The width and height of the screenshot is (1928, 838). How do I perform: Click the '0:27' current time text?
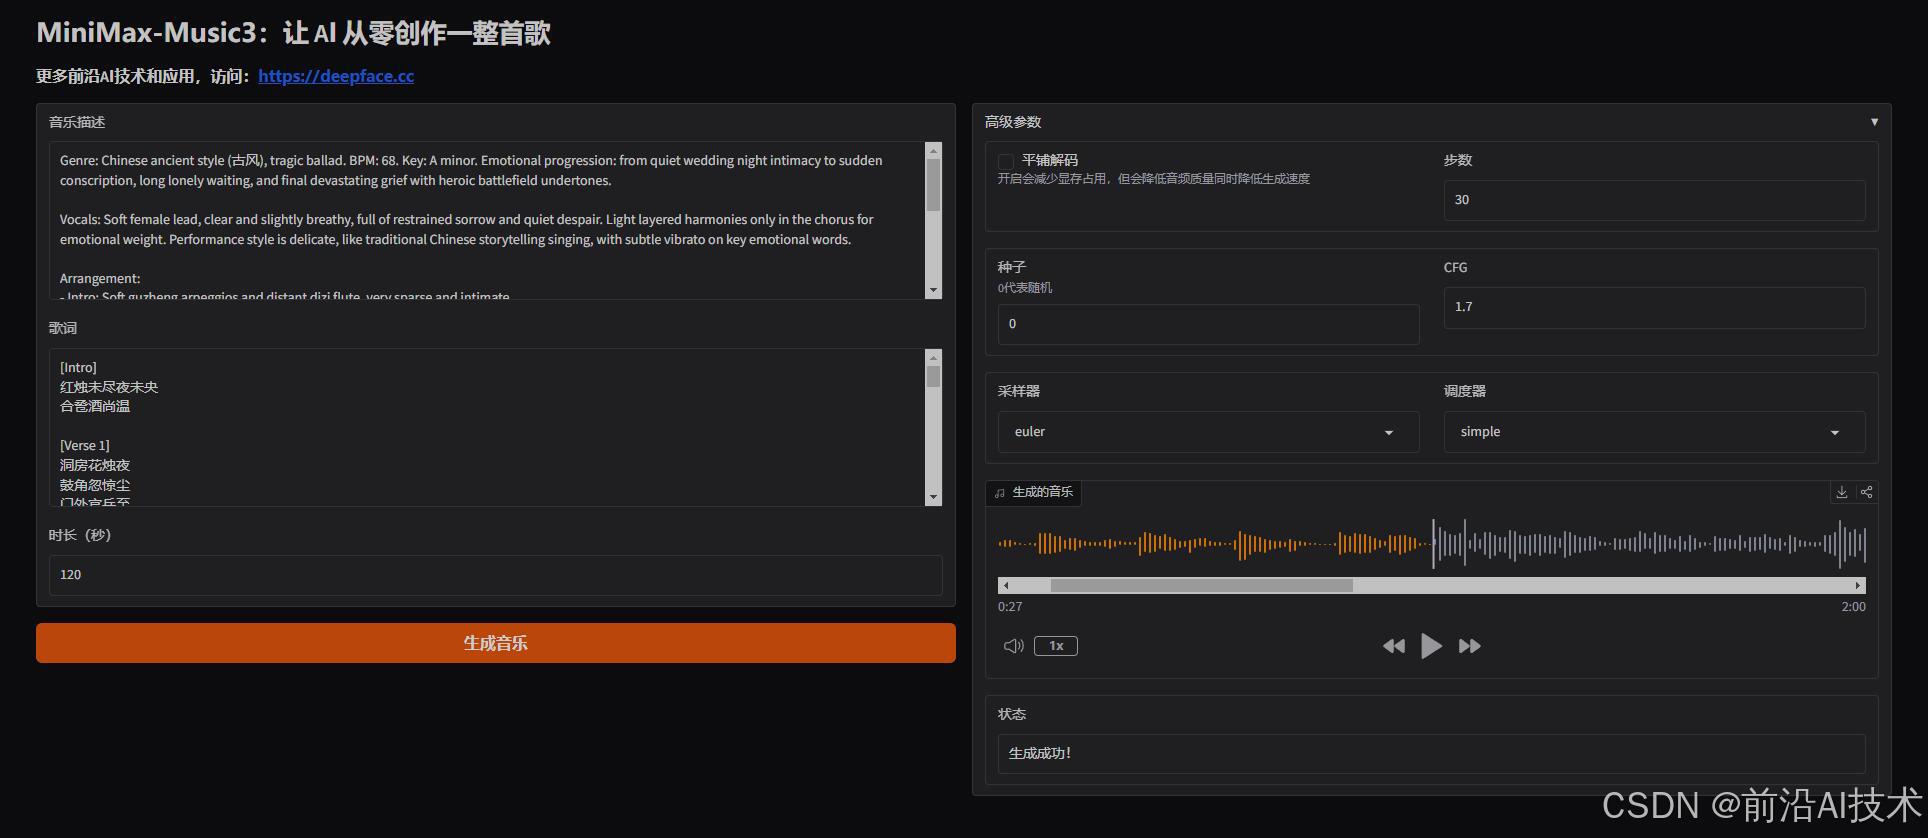tap(1010, 607)
